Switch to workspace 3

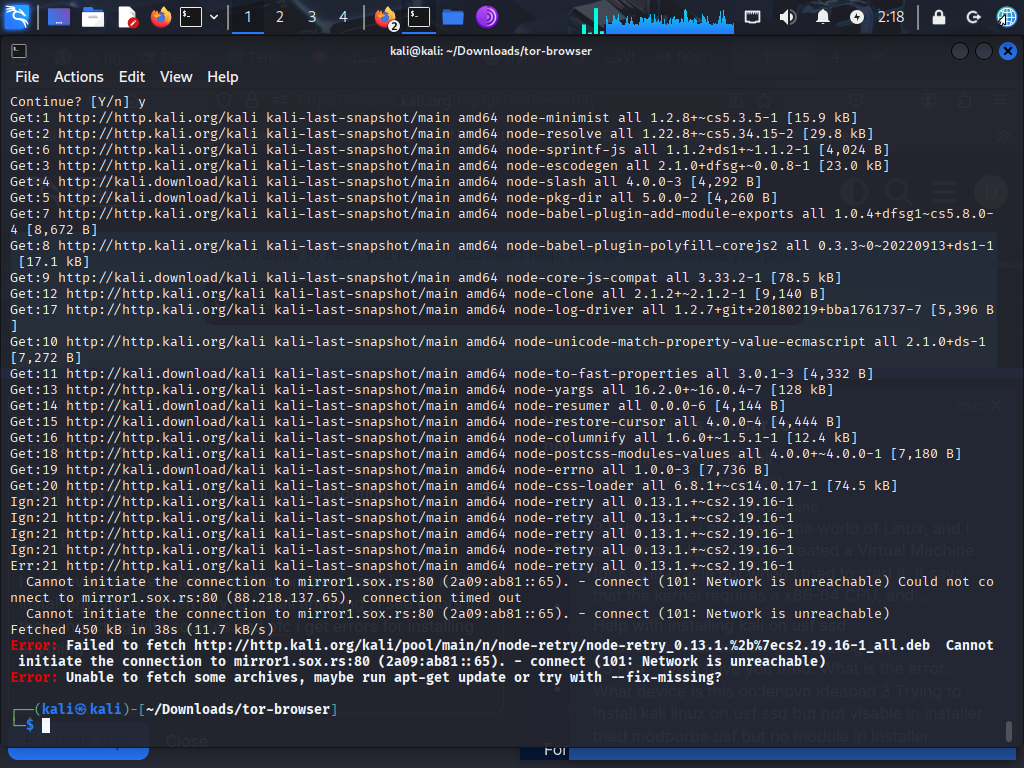coord(312,16)
